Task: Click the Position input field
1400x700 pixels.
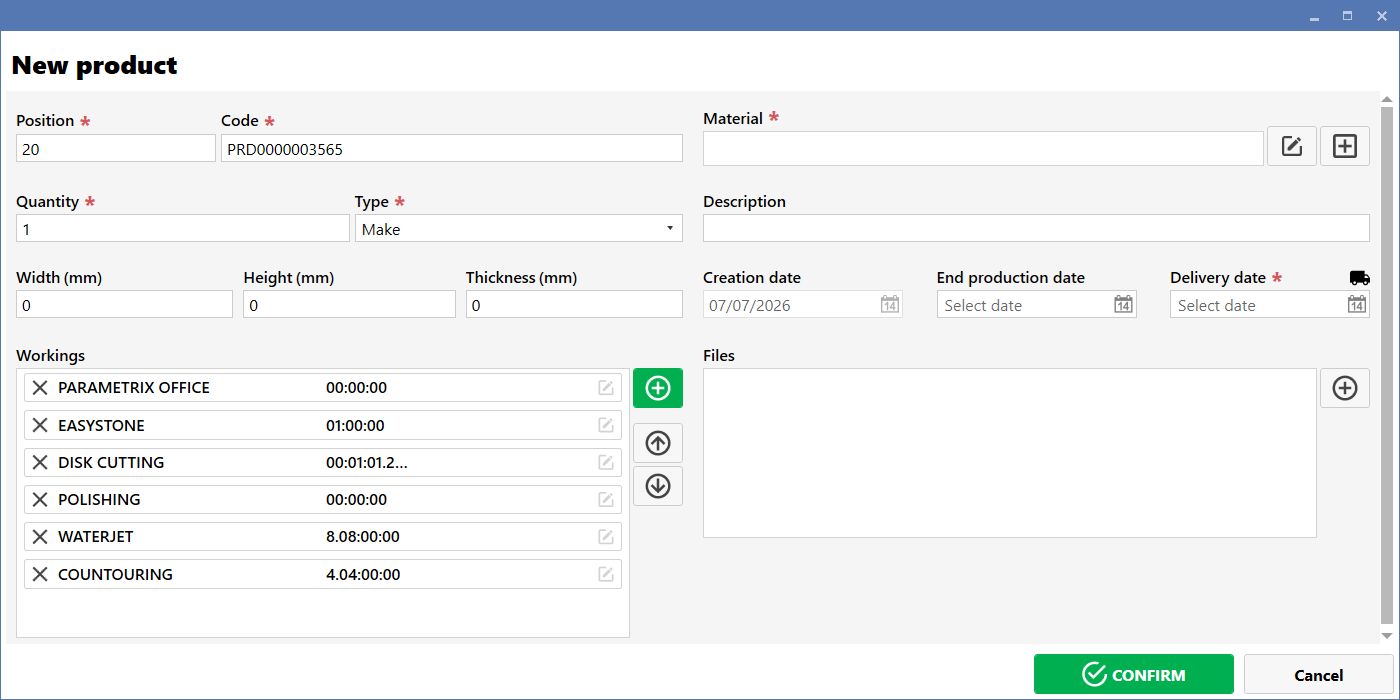Action: click(x=116, y=148)
